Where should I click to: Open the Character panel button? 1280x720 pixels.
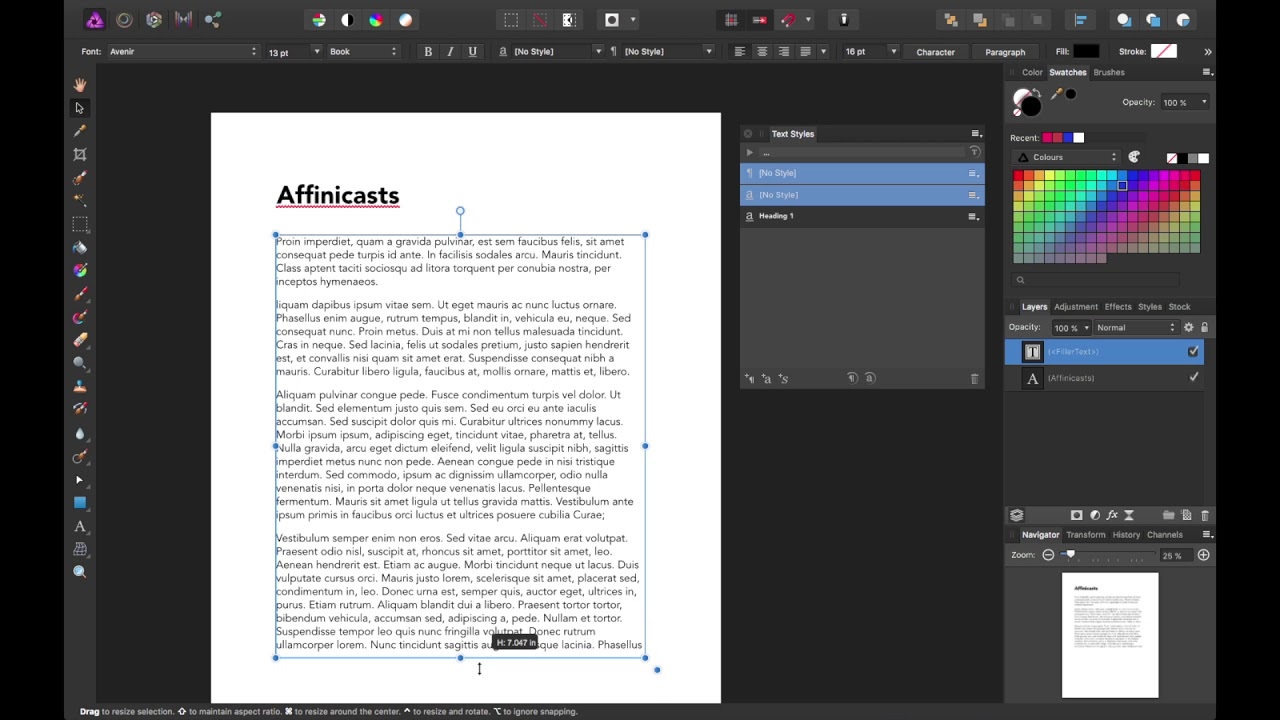(x=936, y=52)
